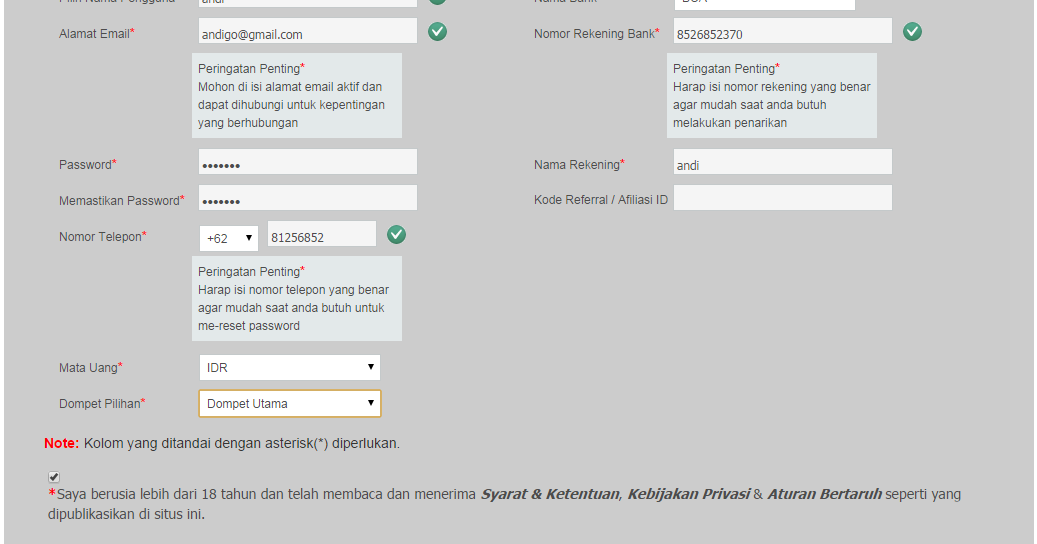Click the Nama Rekening field
1037x544 pixels.
pos(782,162)
